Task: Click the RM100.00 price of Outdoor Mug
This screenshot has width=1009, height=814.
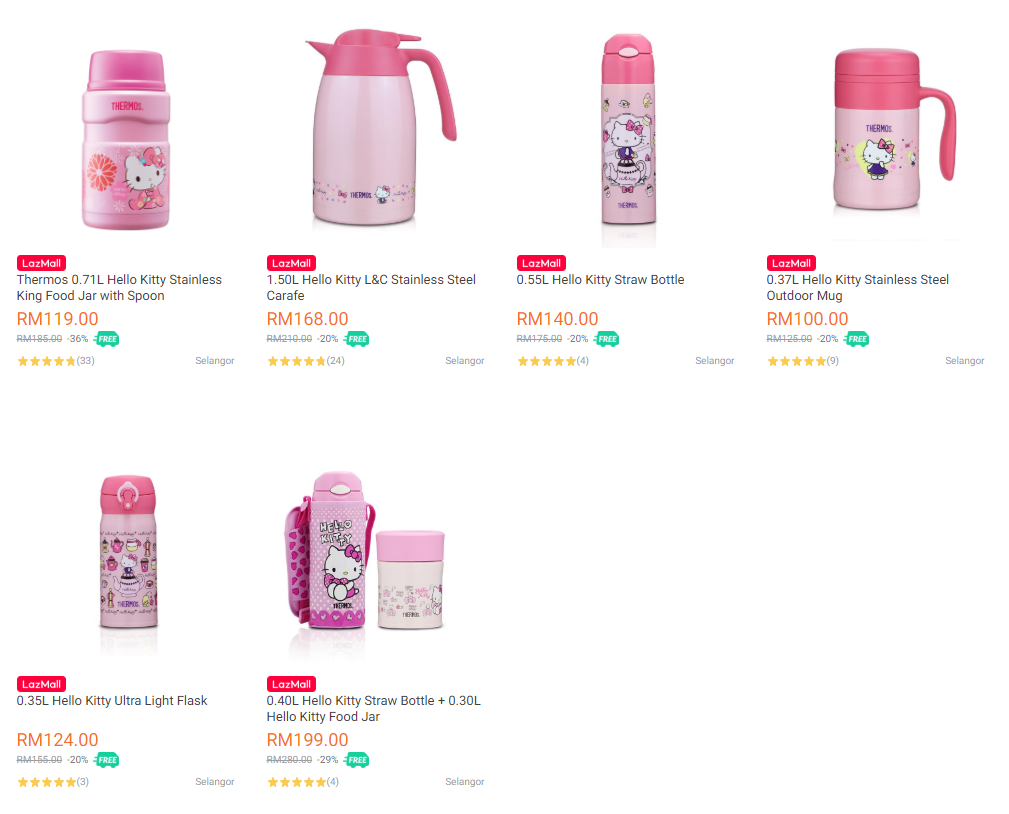Action: coord(807,319)
